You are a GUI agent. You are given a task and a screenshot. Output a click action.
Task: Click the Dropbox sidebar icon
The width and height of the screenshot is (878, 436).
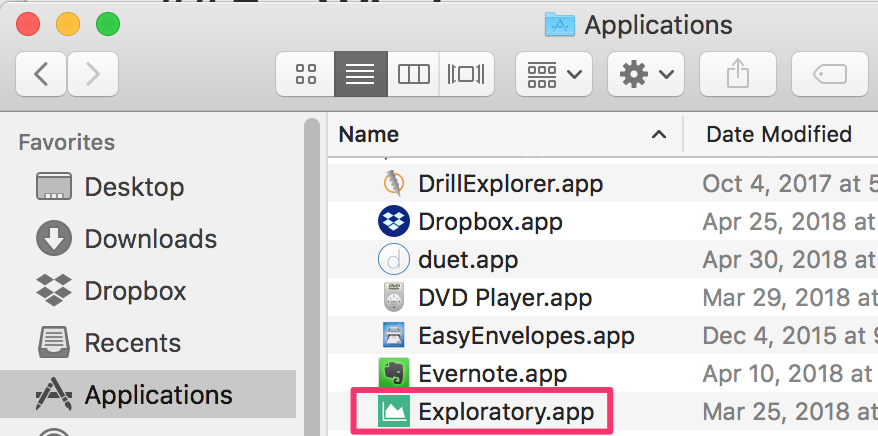pyautogui.click(x=54, y=290)
